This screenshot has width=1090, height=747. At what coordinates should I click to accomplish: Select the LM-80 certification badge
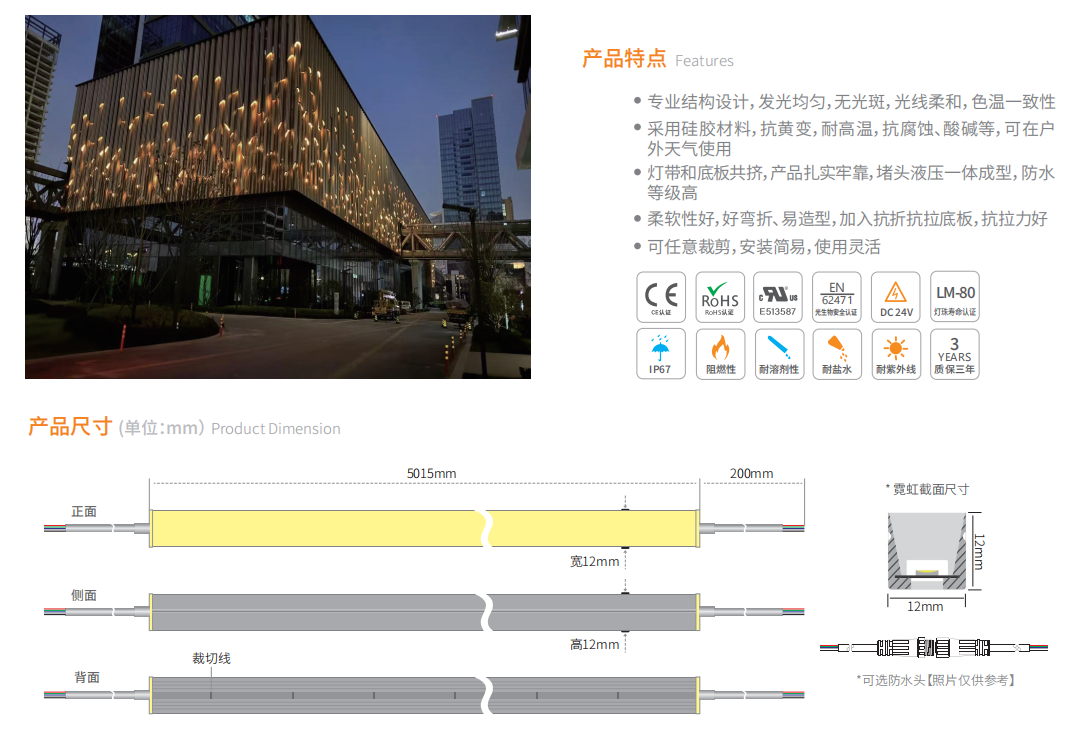[955, 297]
